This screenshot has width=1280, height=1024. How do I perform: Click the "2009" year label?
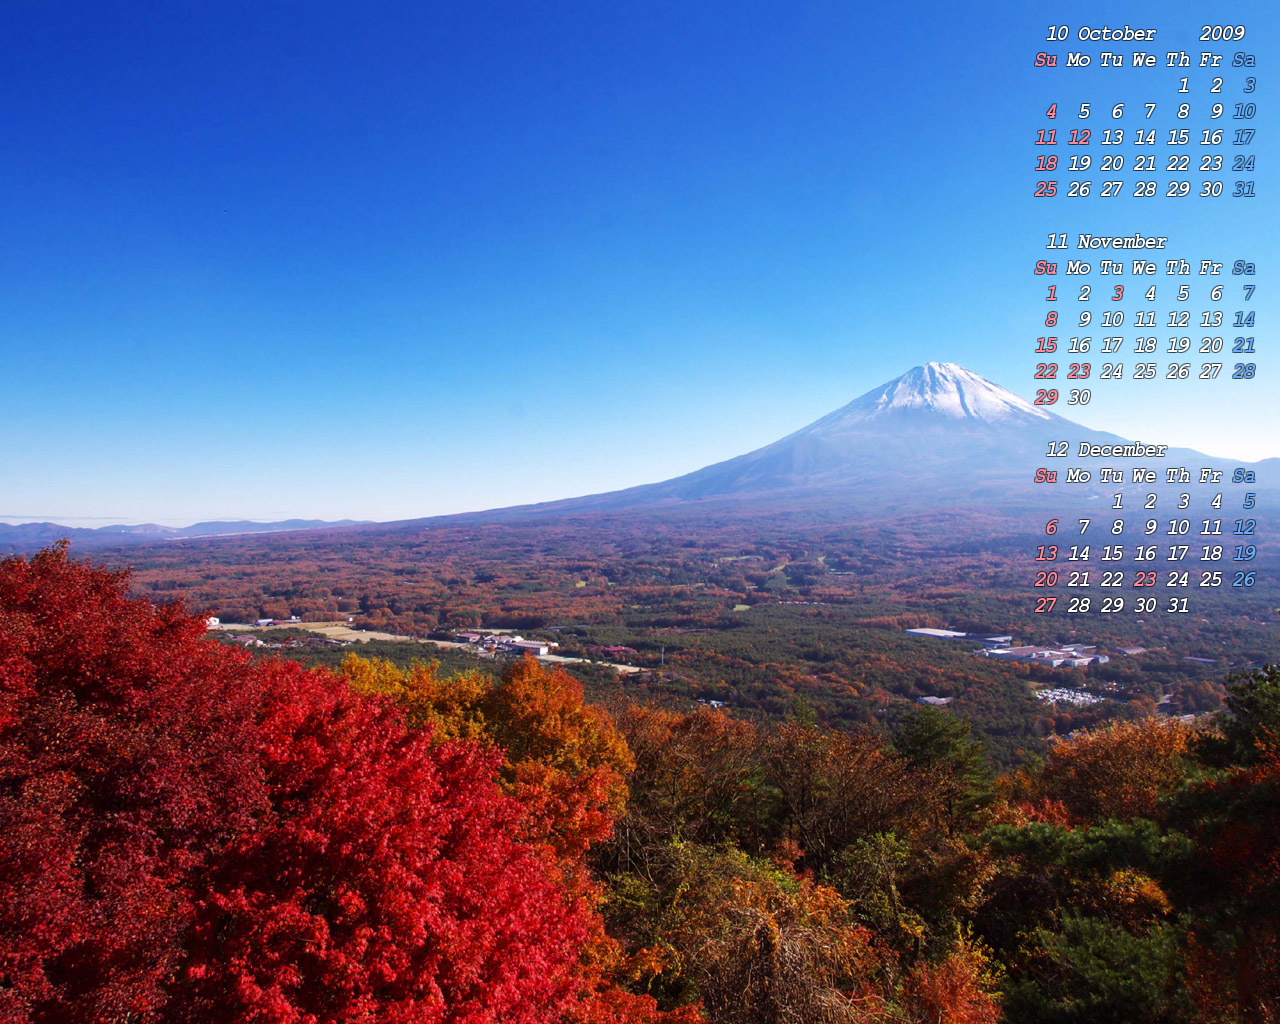tap(1222, 34)
